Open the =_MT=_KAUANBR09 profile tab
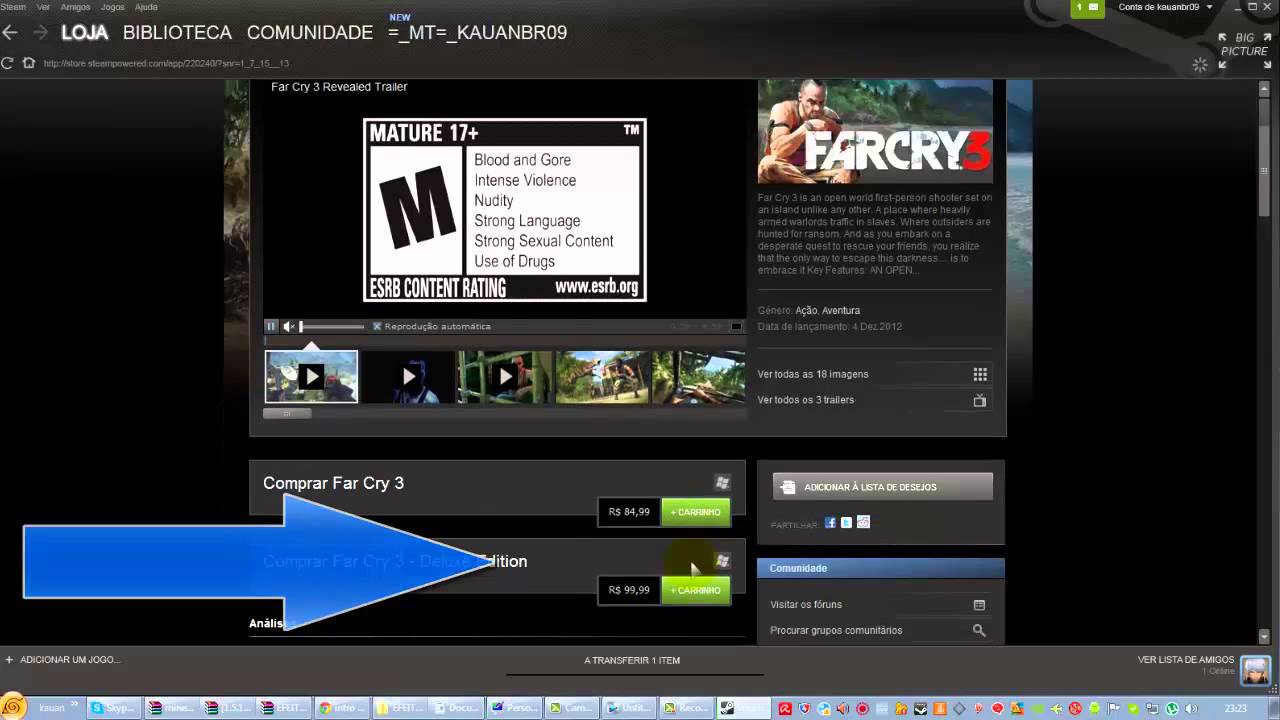1280x720 pixels. tap(477, 32)
